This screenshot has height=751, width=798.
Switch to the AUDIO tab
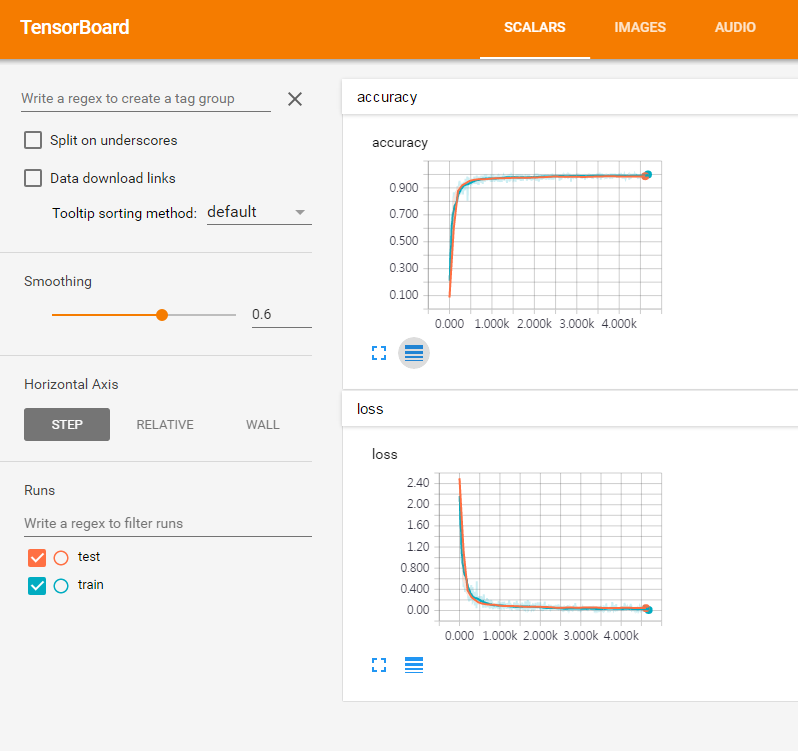pos(735,27)
